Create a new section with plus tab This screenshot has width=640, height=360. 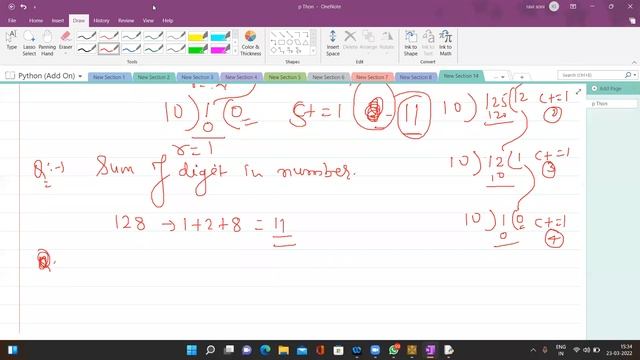[521, 77]
